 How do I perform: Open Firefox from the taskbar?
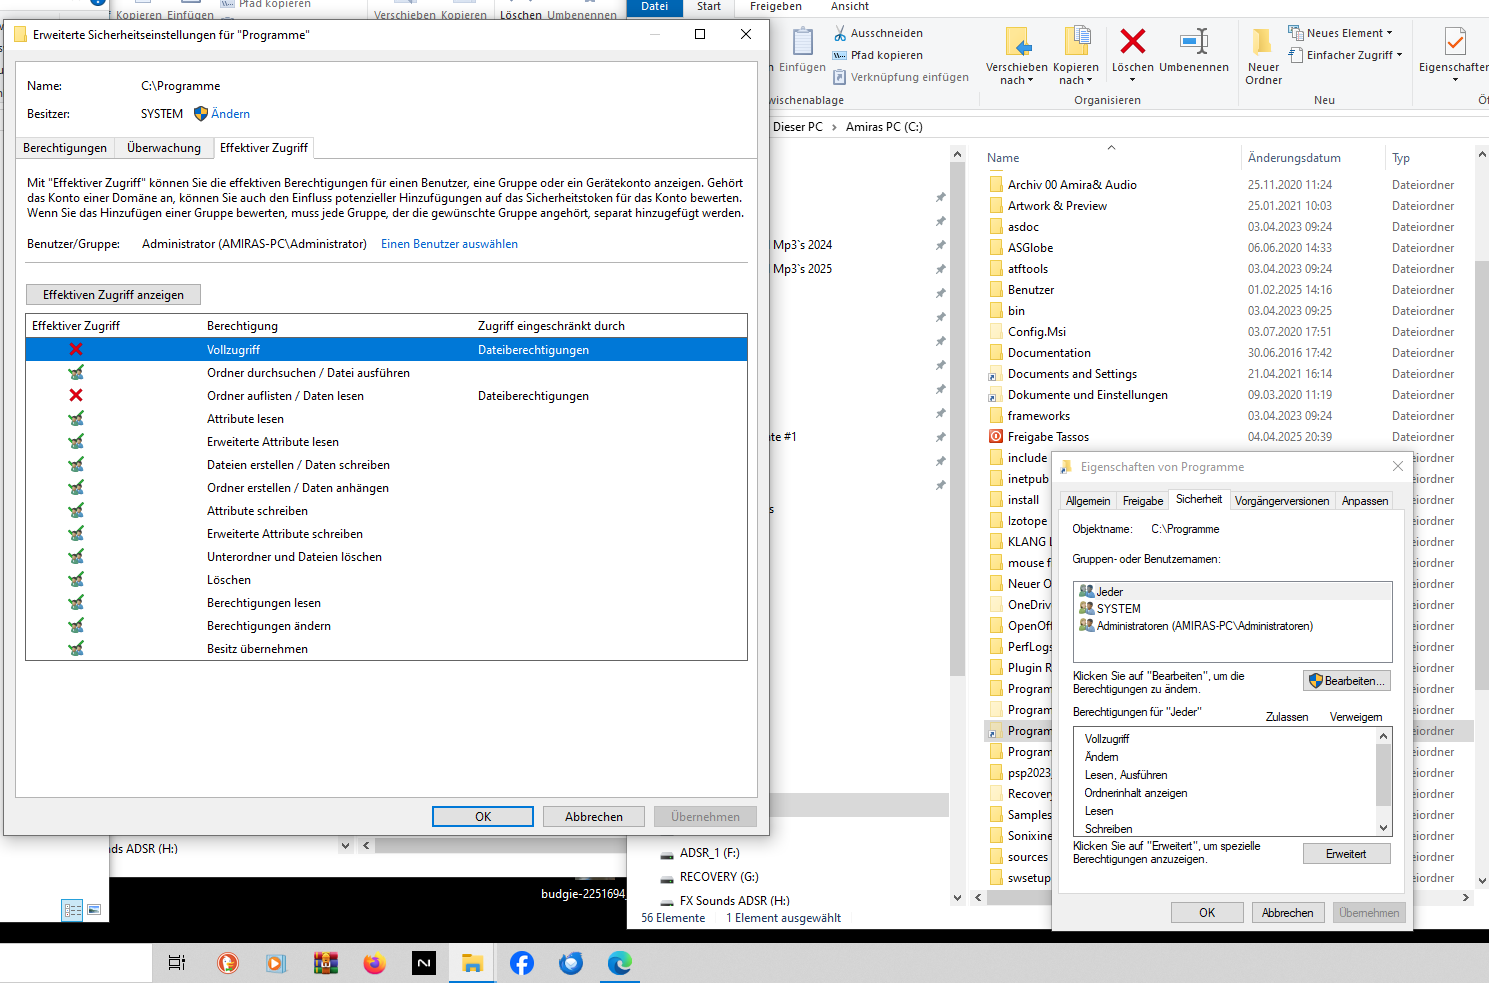374,963
